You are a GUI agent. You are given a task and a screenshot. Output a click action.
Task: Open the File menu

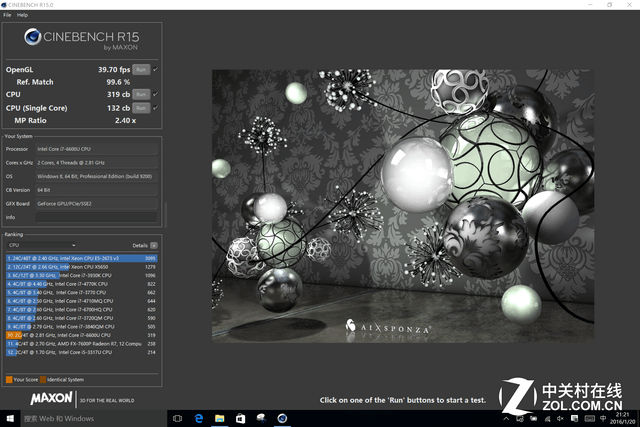coord(7,16)
